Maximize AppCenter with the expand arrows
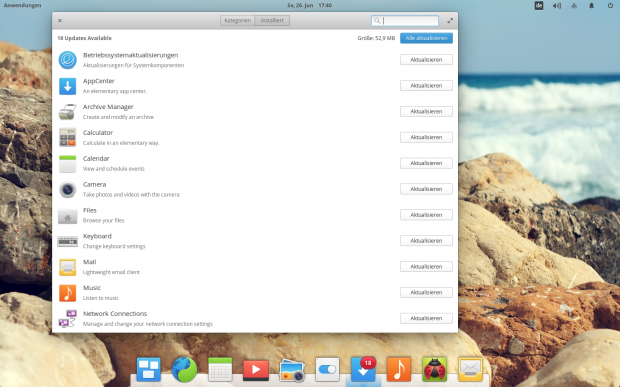The height and width of the screenshot is (387, 620). (450, 21)
